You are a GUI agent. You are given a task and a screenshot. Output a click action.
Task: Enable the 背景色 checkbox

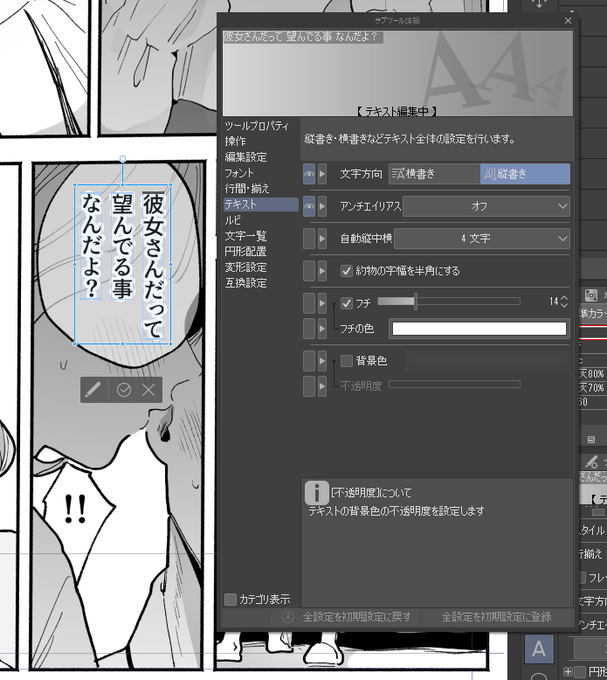coord(346,361)
